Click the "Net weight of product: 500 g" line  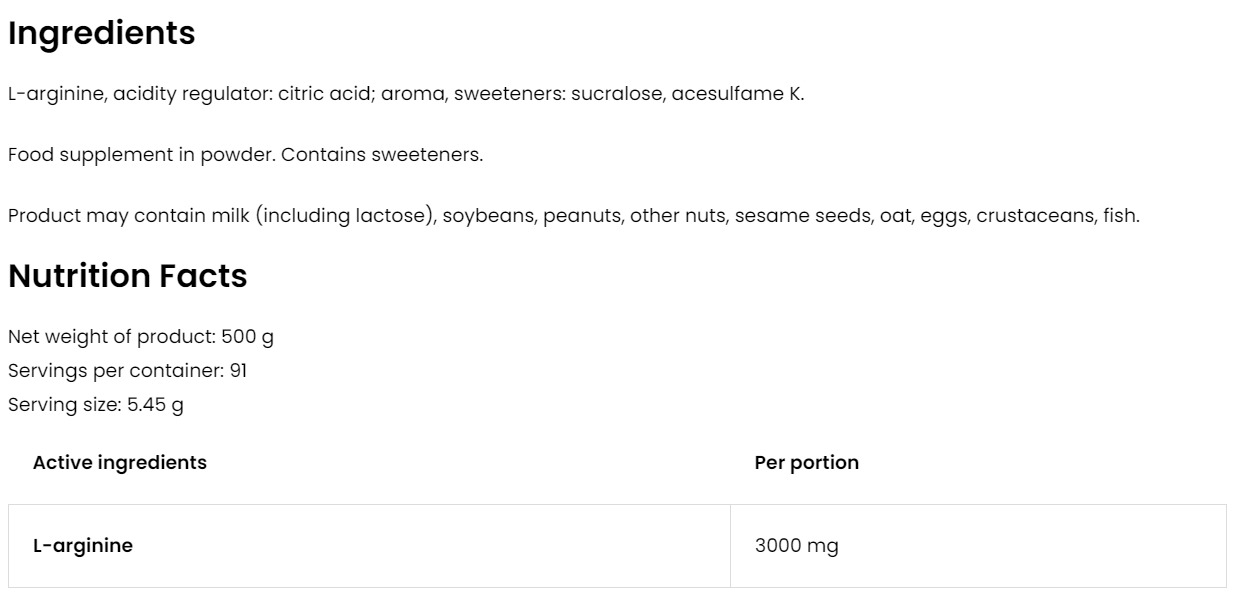tap(141, 337)
